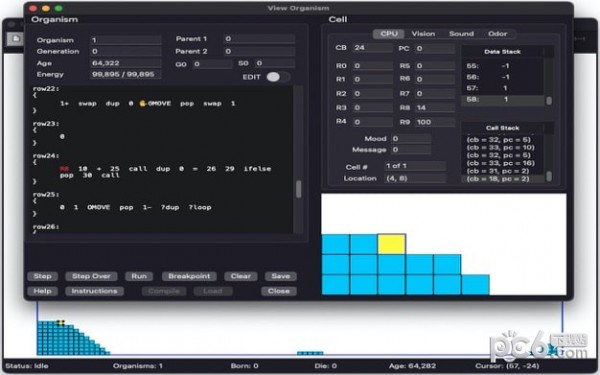Screen dimensions: 600x375
Task: Click the R8 register field showing 14
Action: tap(435, 108)
